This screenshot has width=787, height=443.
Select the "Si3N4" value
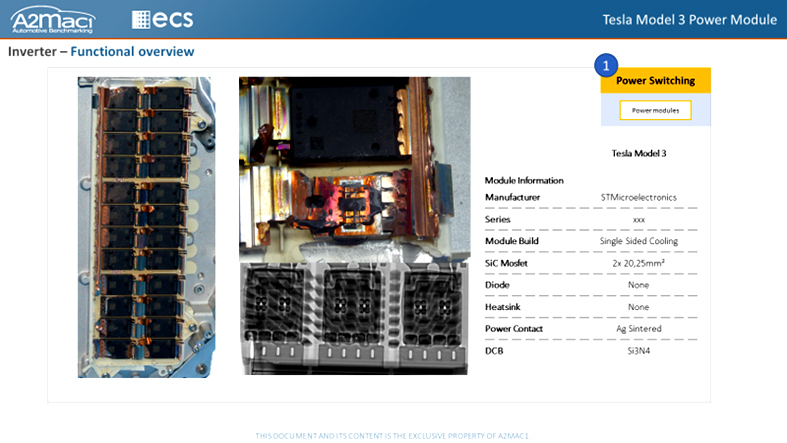tap(638, 351)
